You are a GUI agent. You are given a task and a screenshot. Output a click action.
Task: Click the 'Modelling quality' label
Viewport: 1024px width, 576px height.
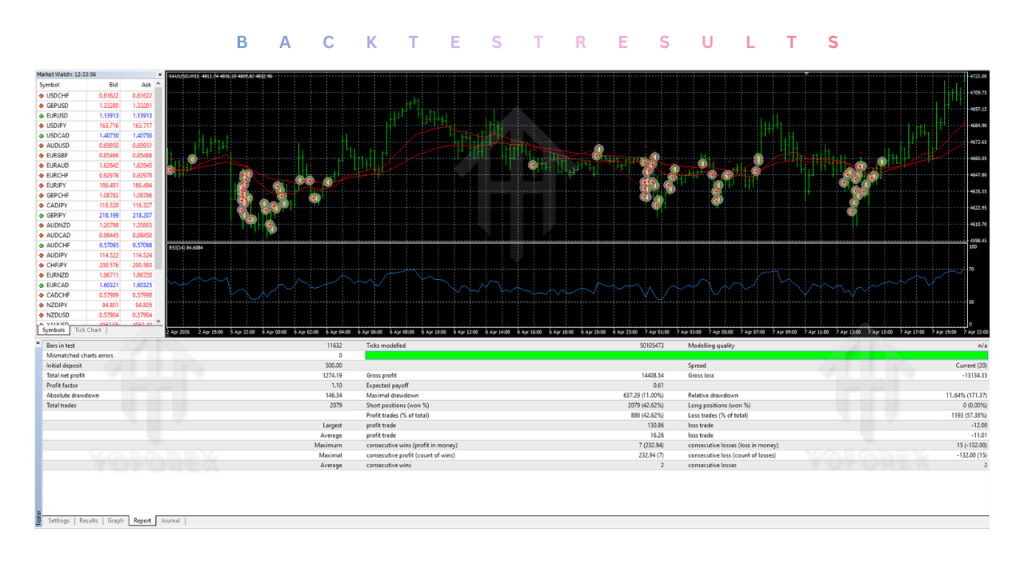coord(711,345)
